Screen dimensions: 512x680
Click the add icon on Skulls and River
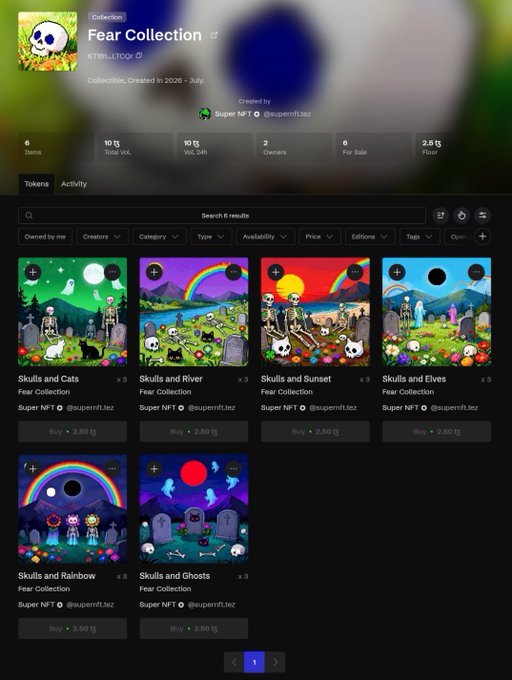pyautogui.click(x=154, y=272)
